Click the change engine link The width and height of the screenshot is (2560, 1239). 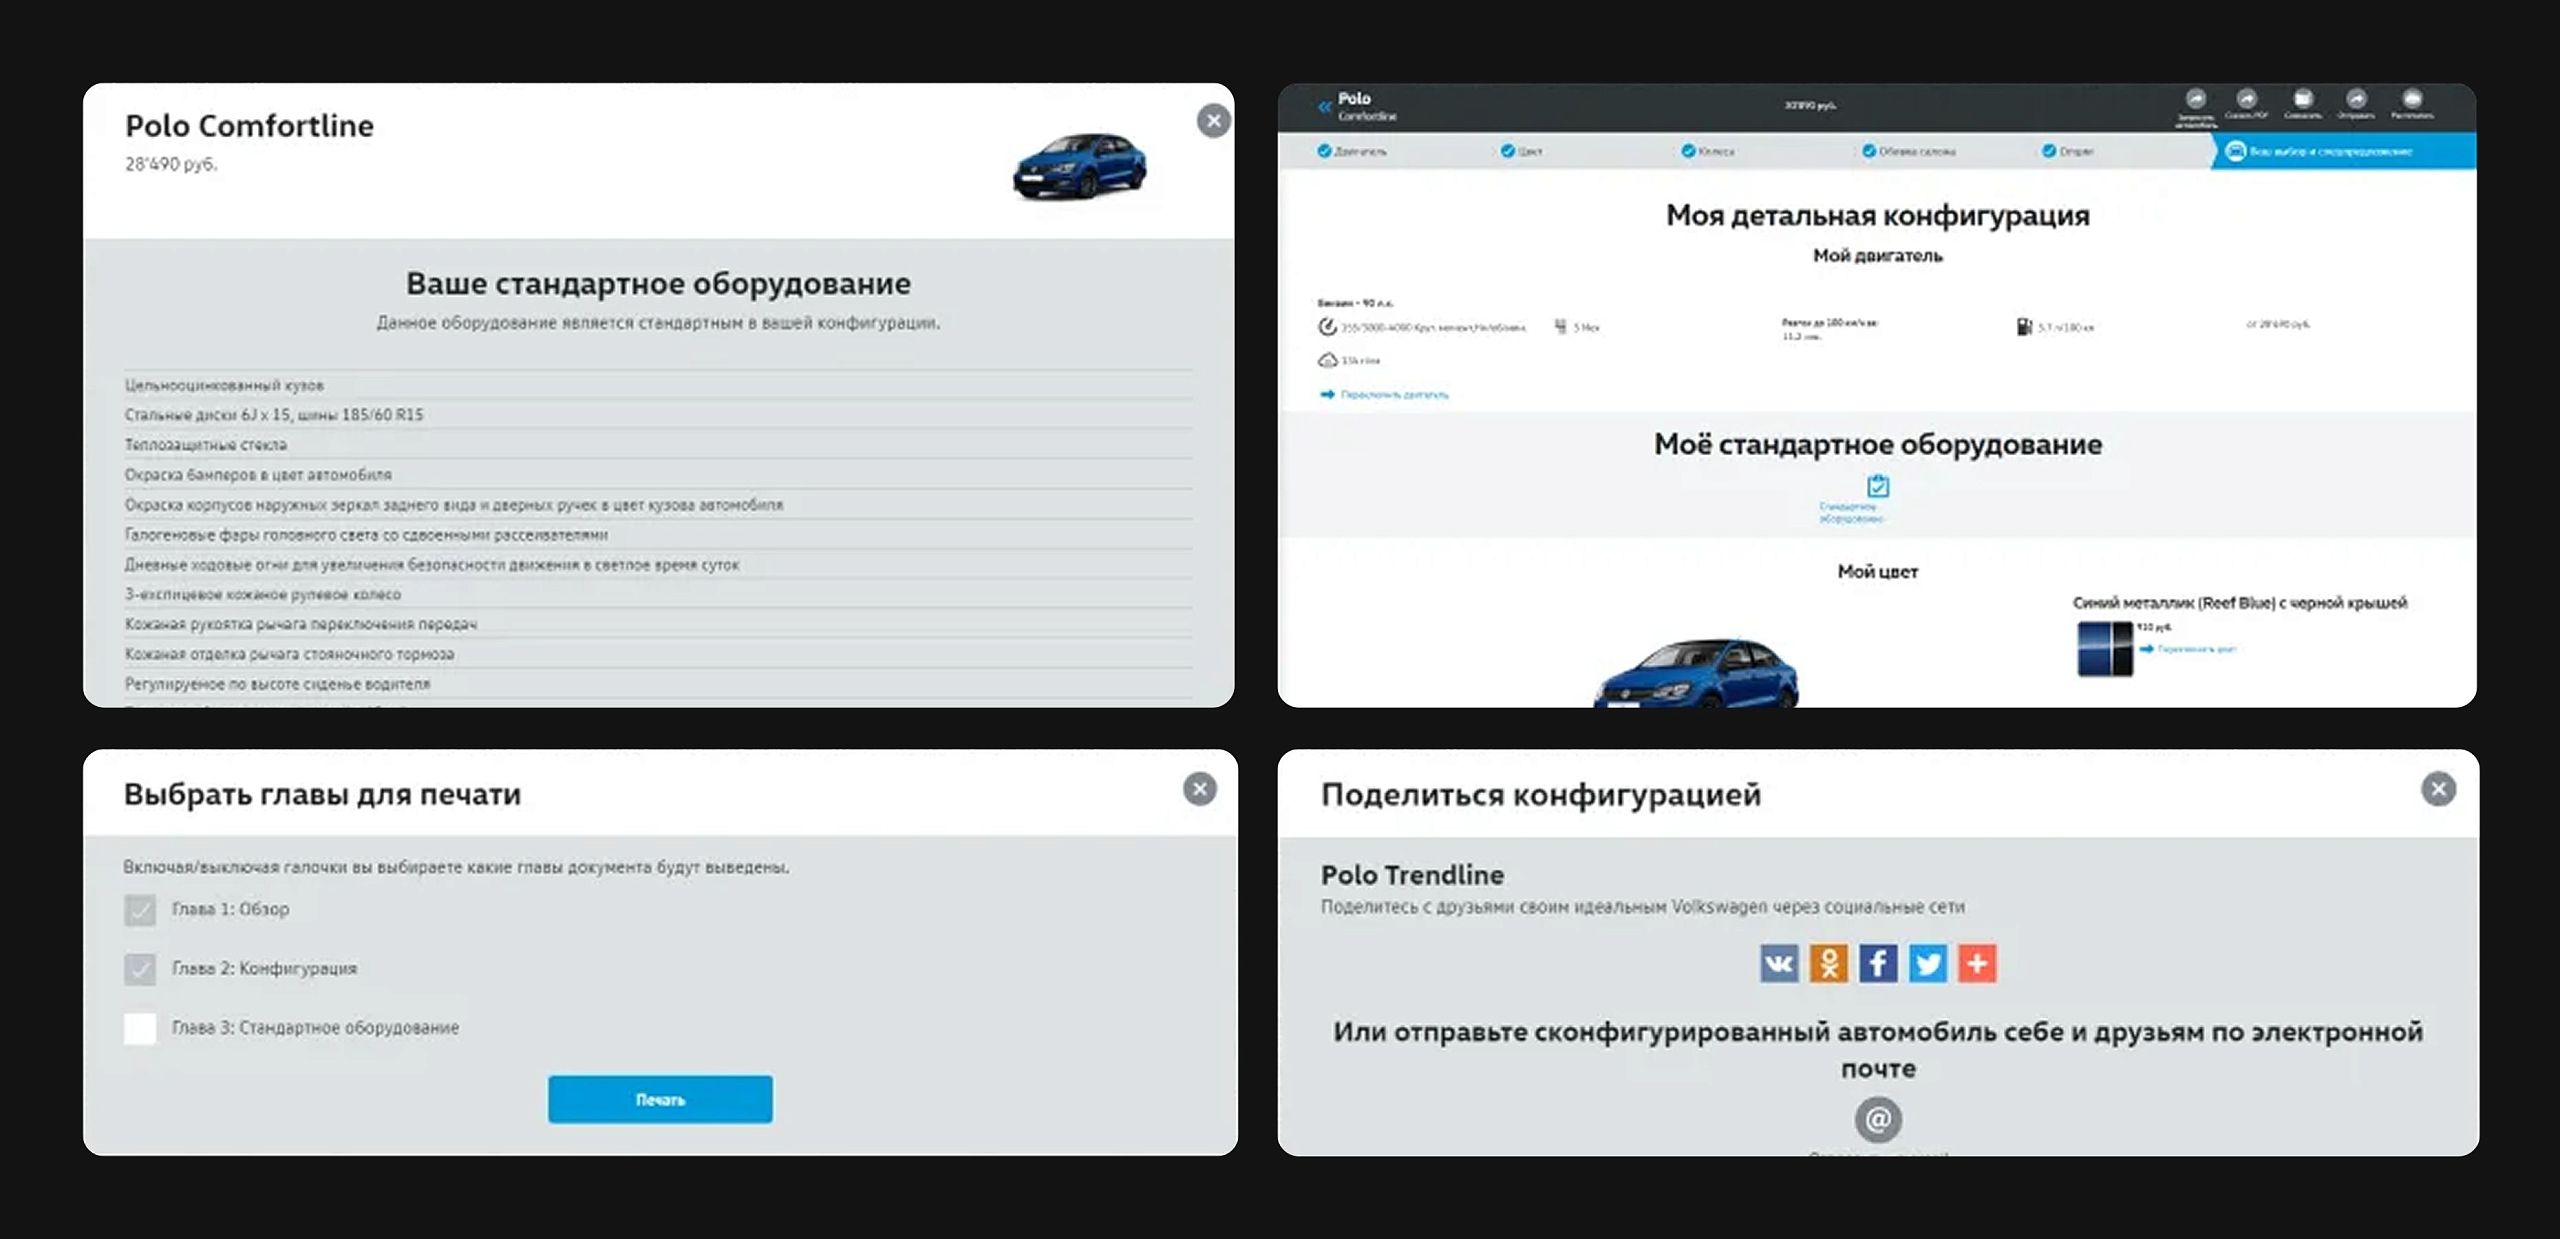tap(1392, 395)
